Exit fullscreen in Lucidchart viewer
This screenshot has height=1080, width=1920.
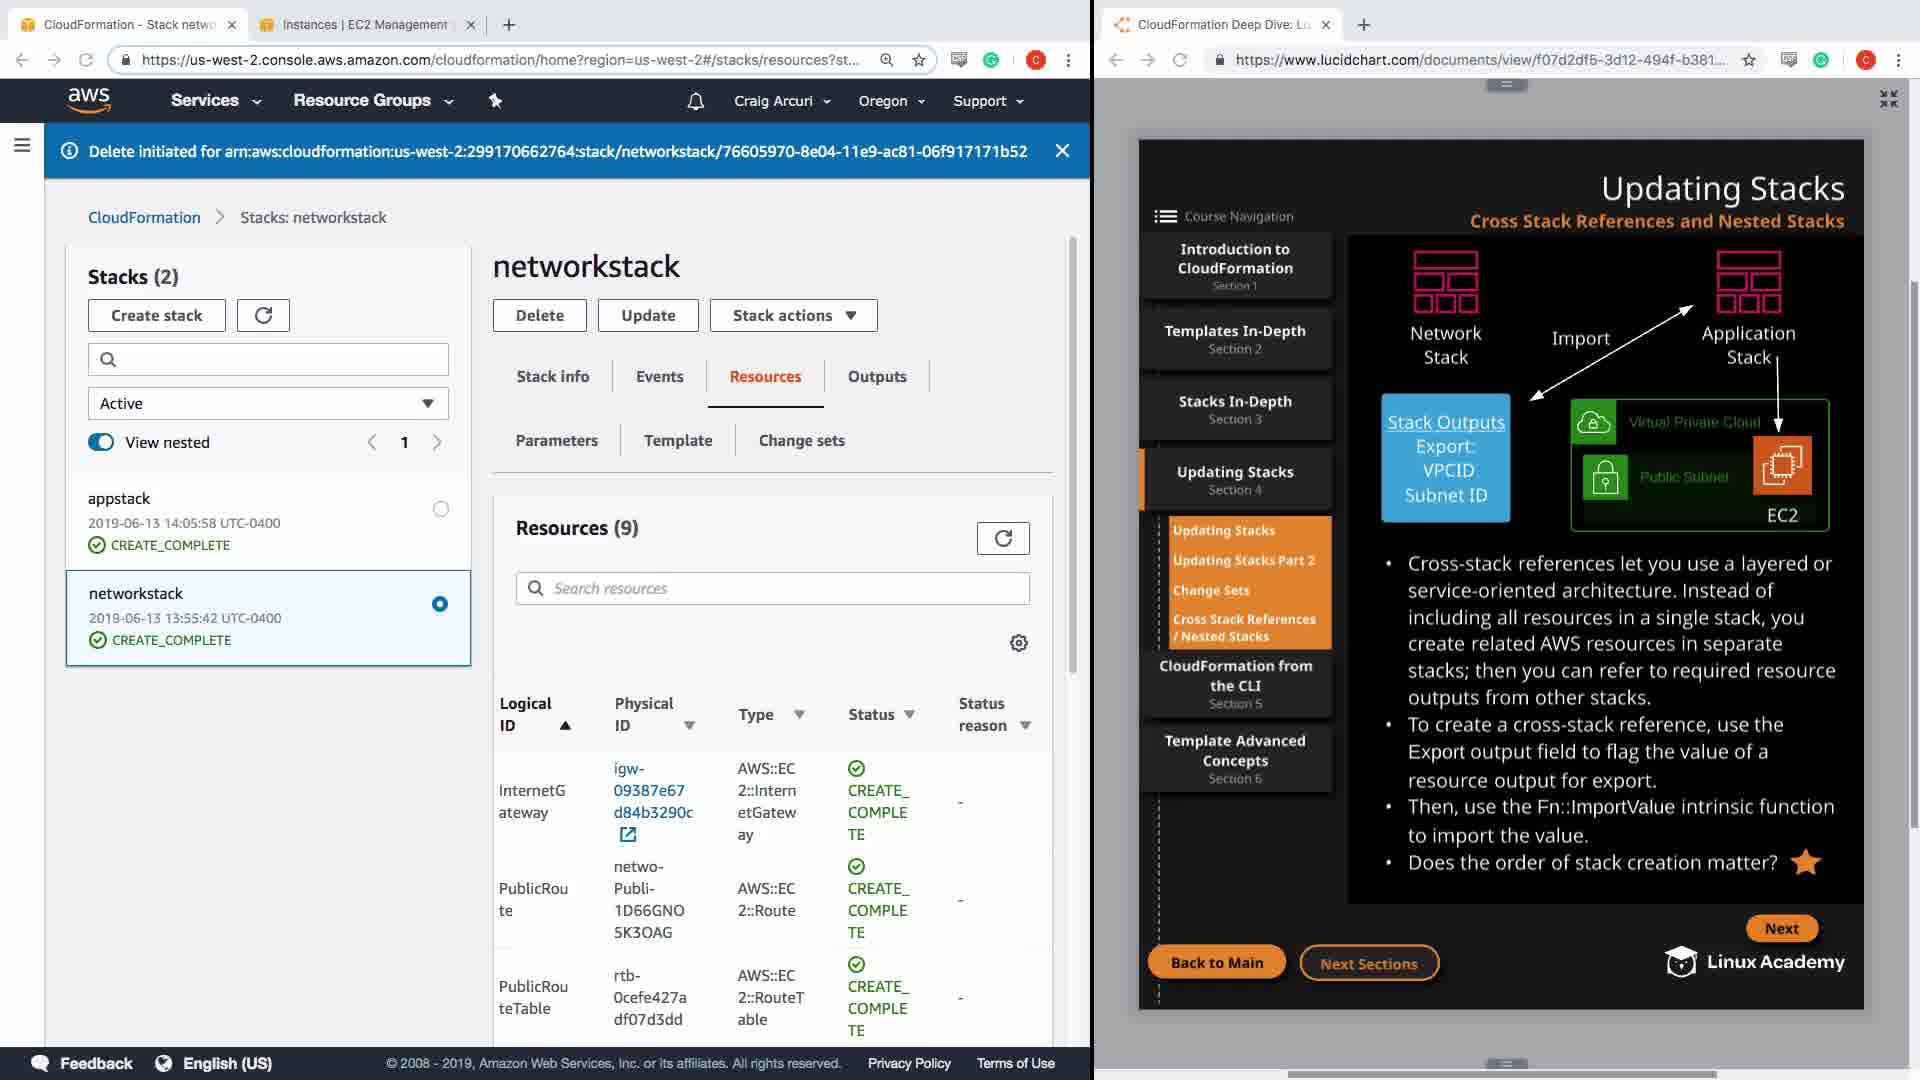click(1888, 99)
